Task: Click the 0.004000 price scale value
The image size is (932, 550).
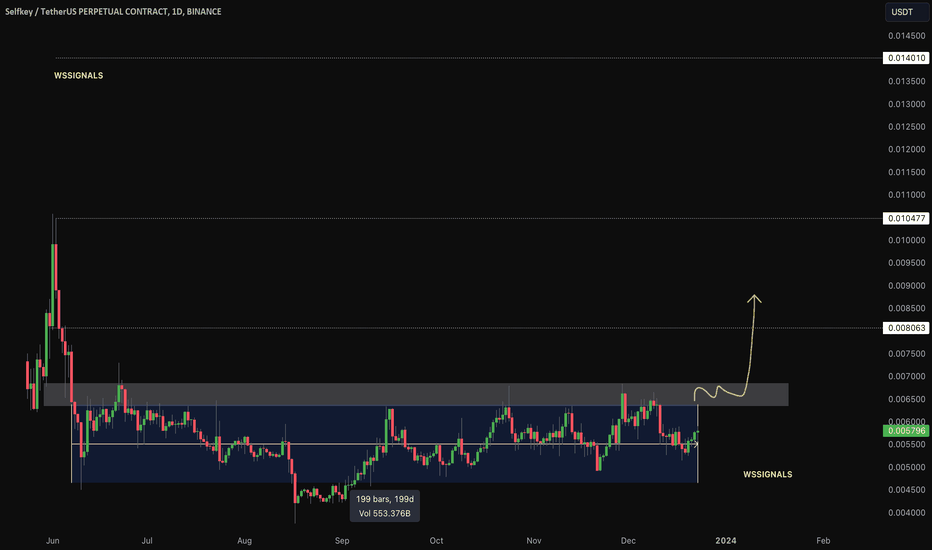Action: coord(906,513)
